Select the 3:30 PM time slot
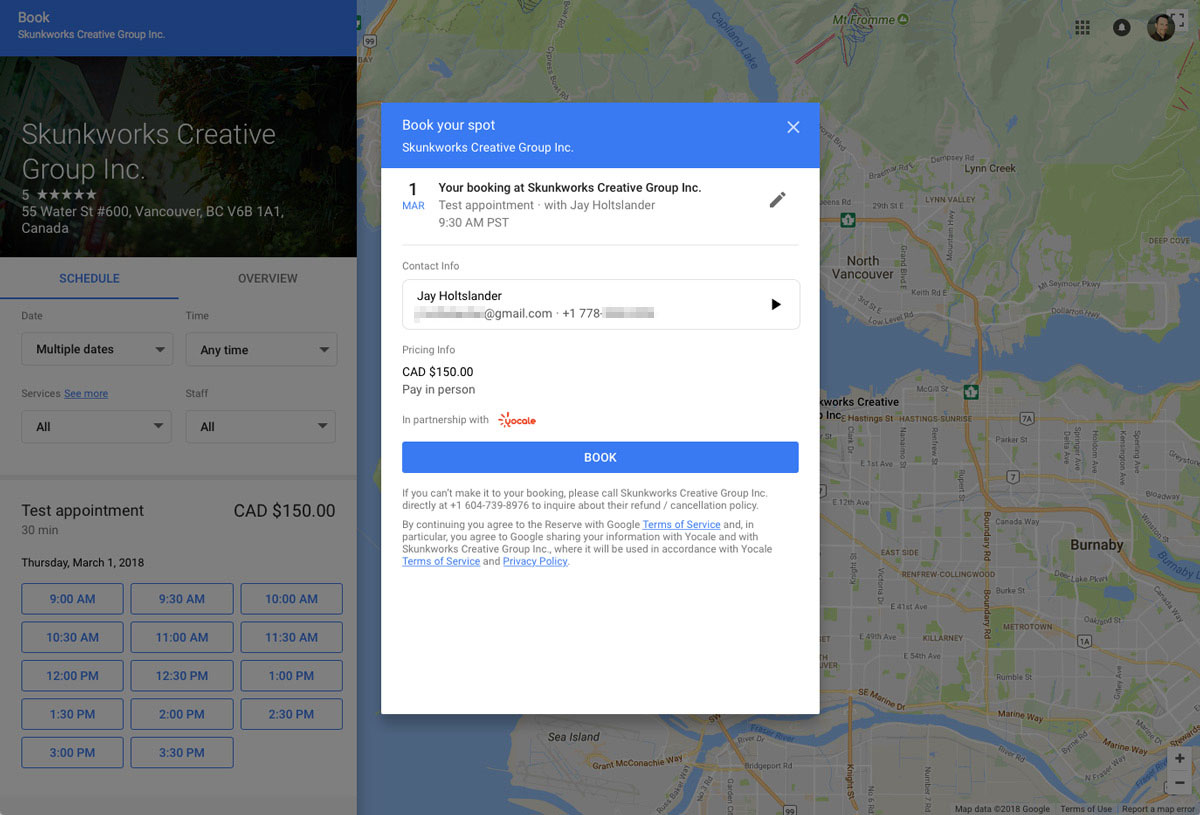Viewport: 1200px width, 815px height. coord(182,753)
